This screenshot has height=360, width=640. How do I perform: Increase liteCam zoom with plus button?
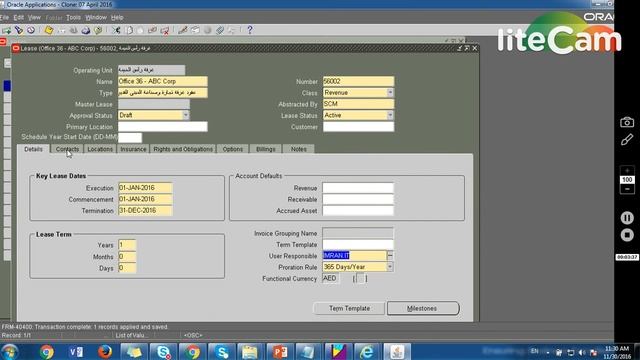[x=627, y=171]
